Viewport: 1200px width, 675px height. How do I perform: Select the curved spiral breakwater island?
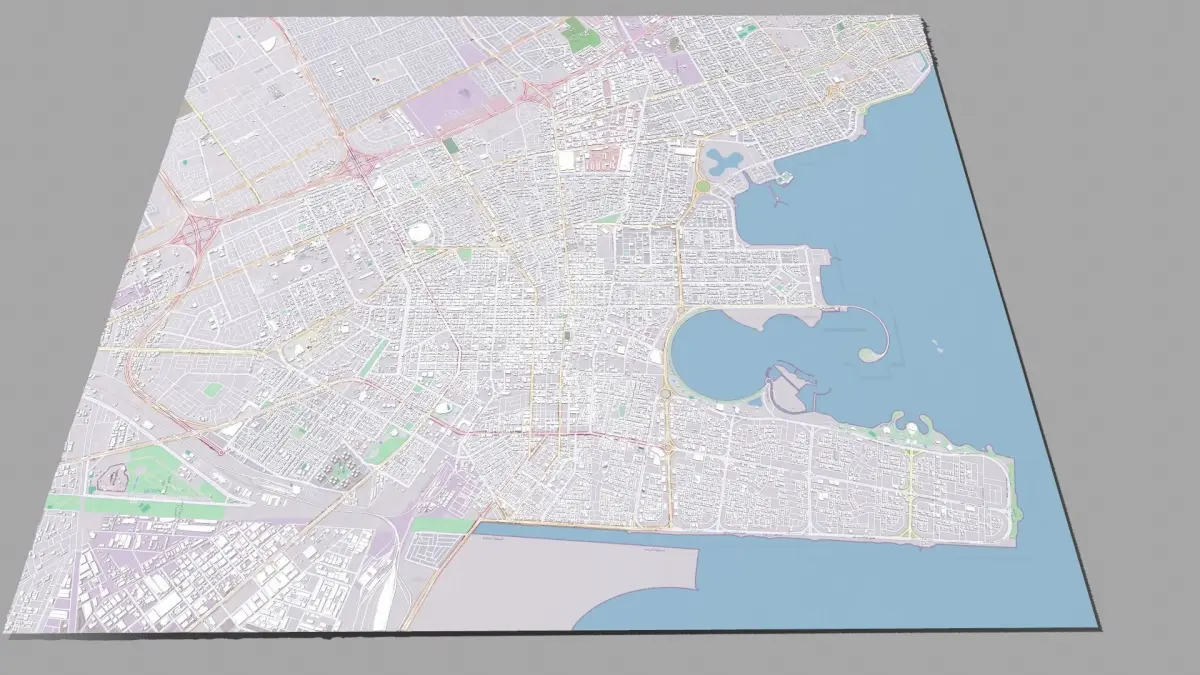[868, 335]
